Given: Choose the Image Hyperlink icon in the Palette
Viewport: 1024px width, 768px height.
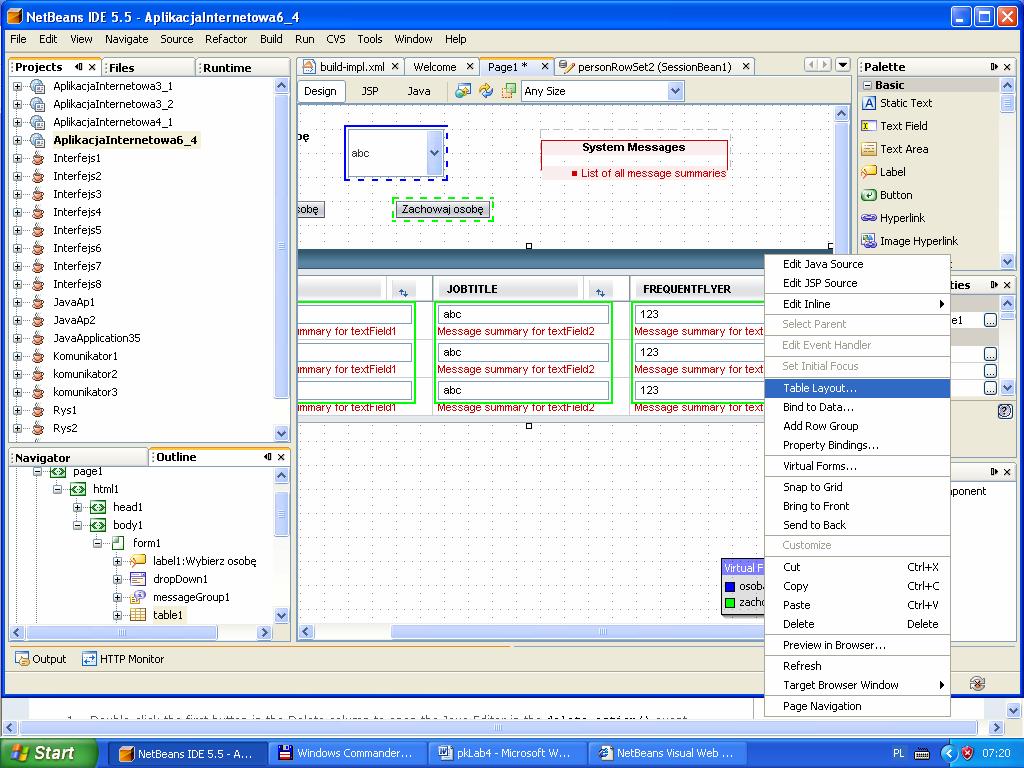Looking at the screenshot, I should (869, 241).
